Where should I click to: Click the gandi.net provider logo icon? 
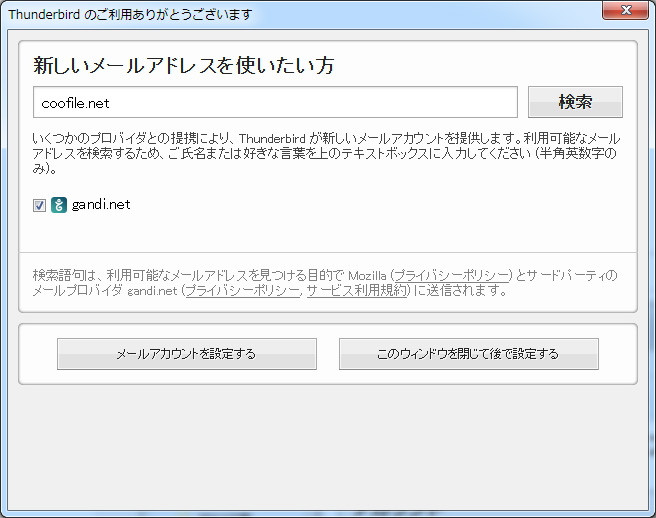59,205
